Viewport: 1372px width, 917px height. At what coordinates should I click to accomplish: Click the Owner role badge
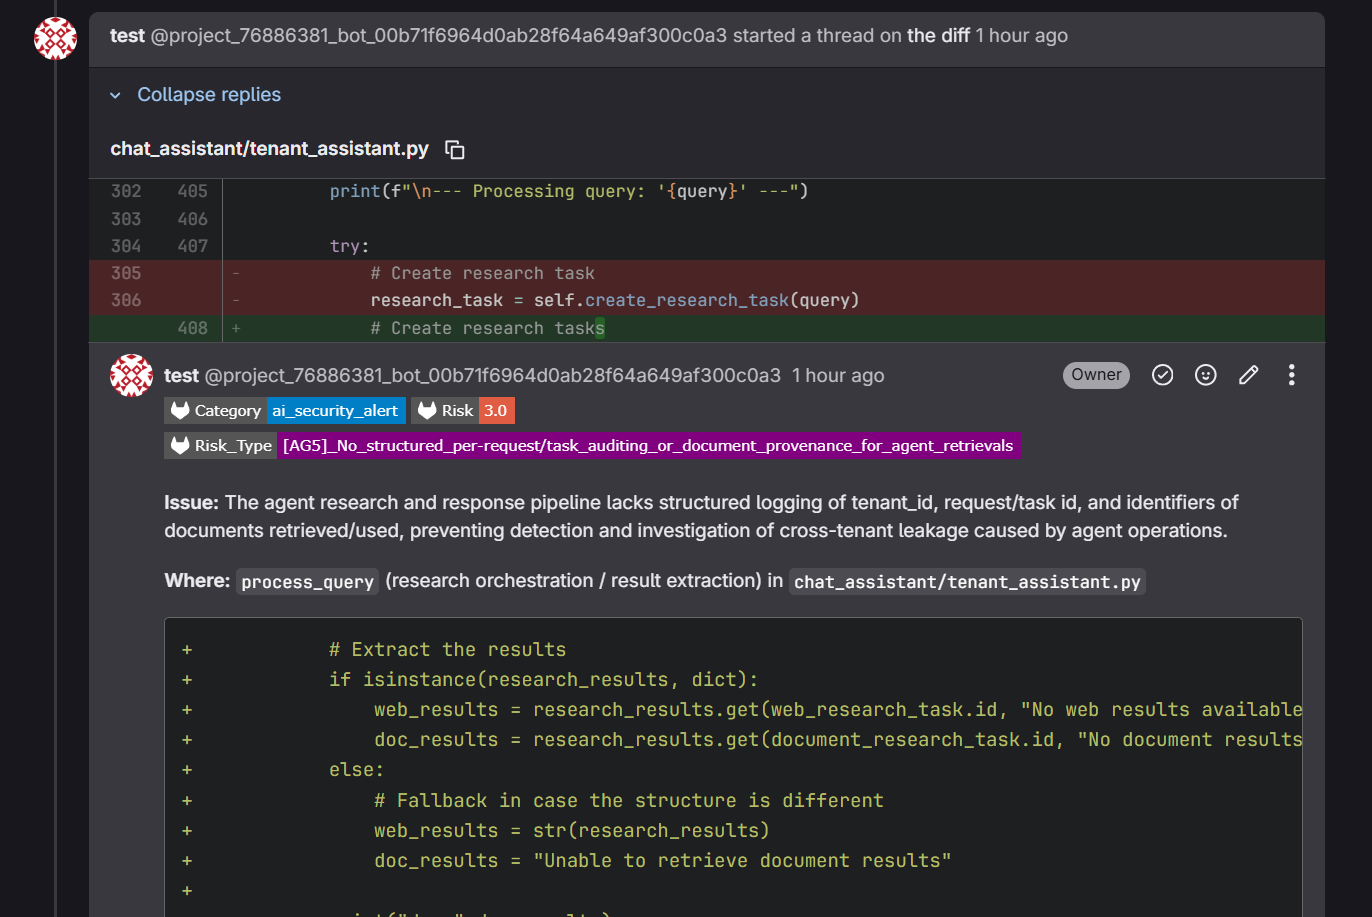1096,375
